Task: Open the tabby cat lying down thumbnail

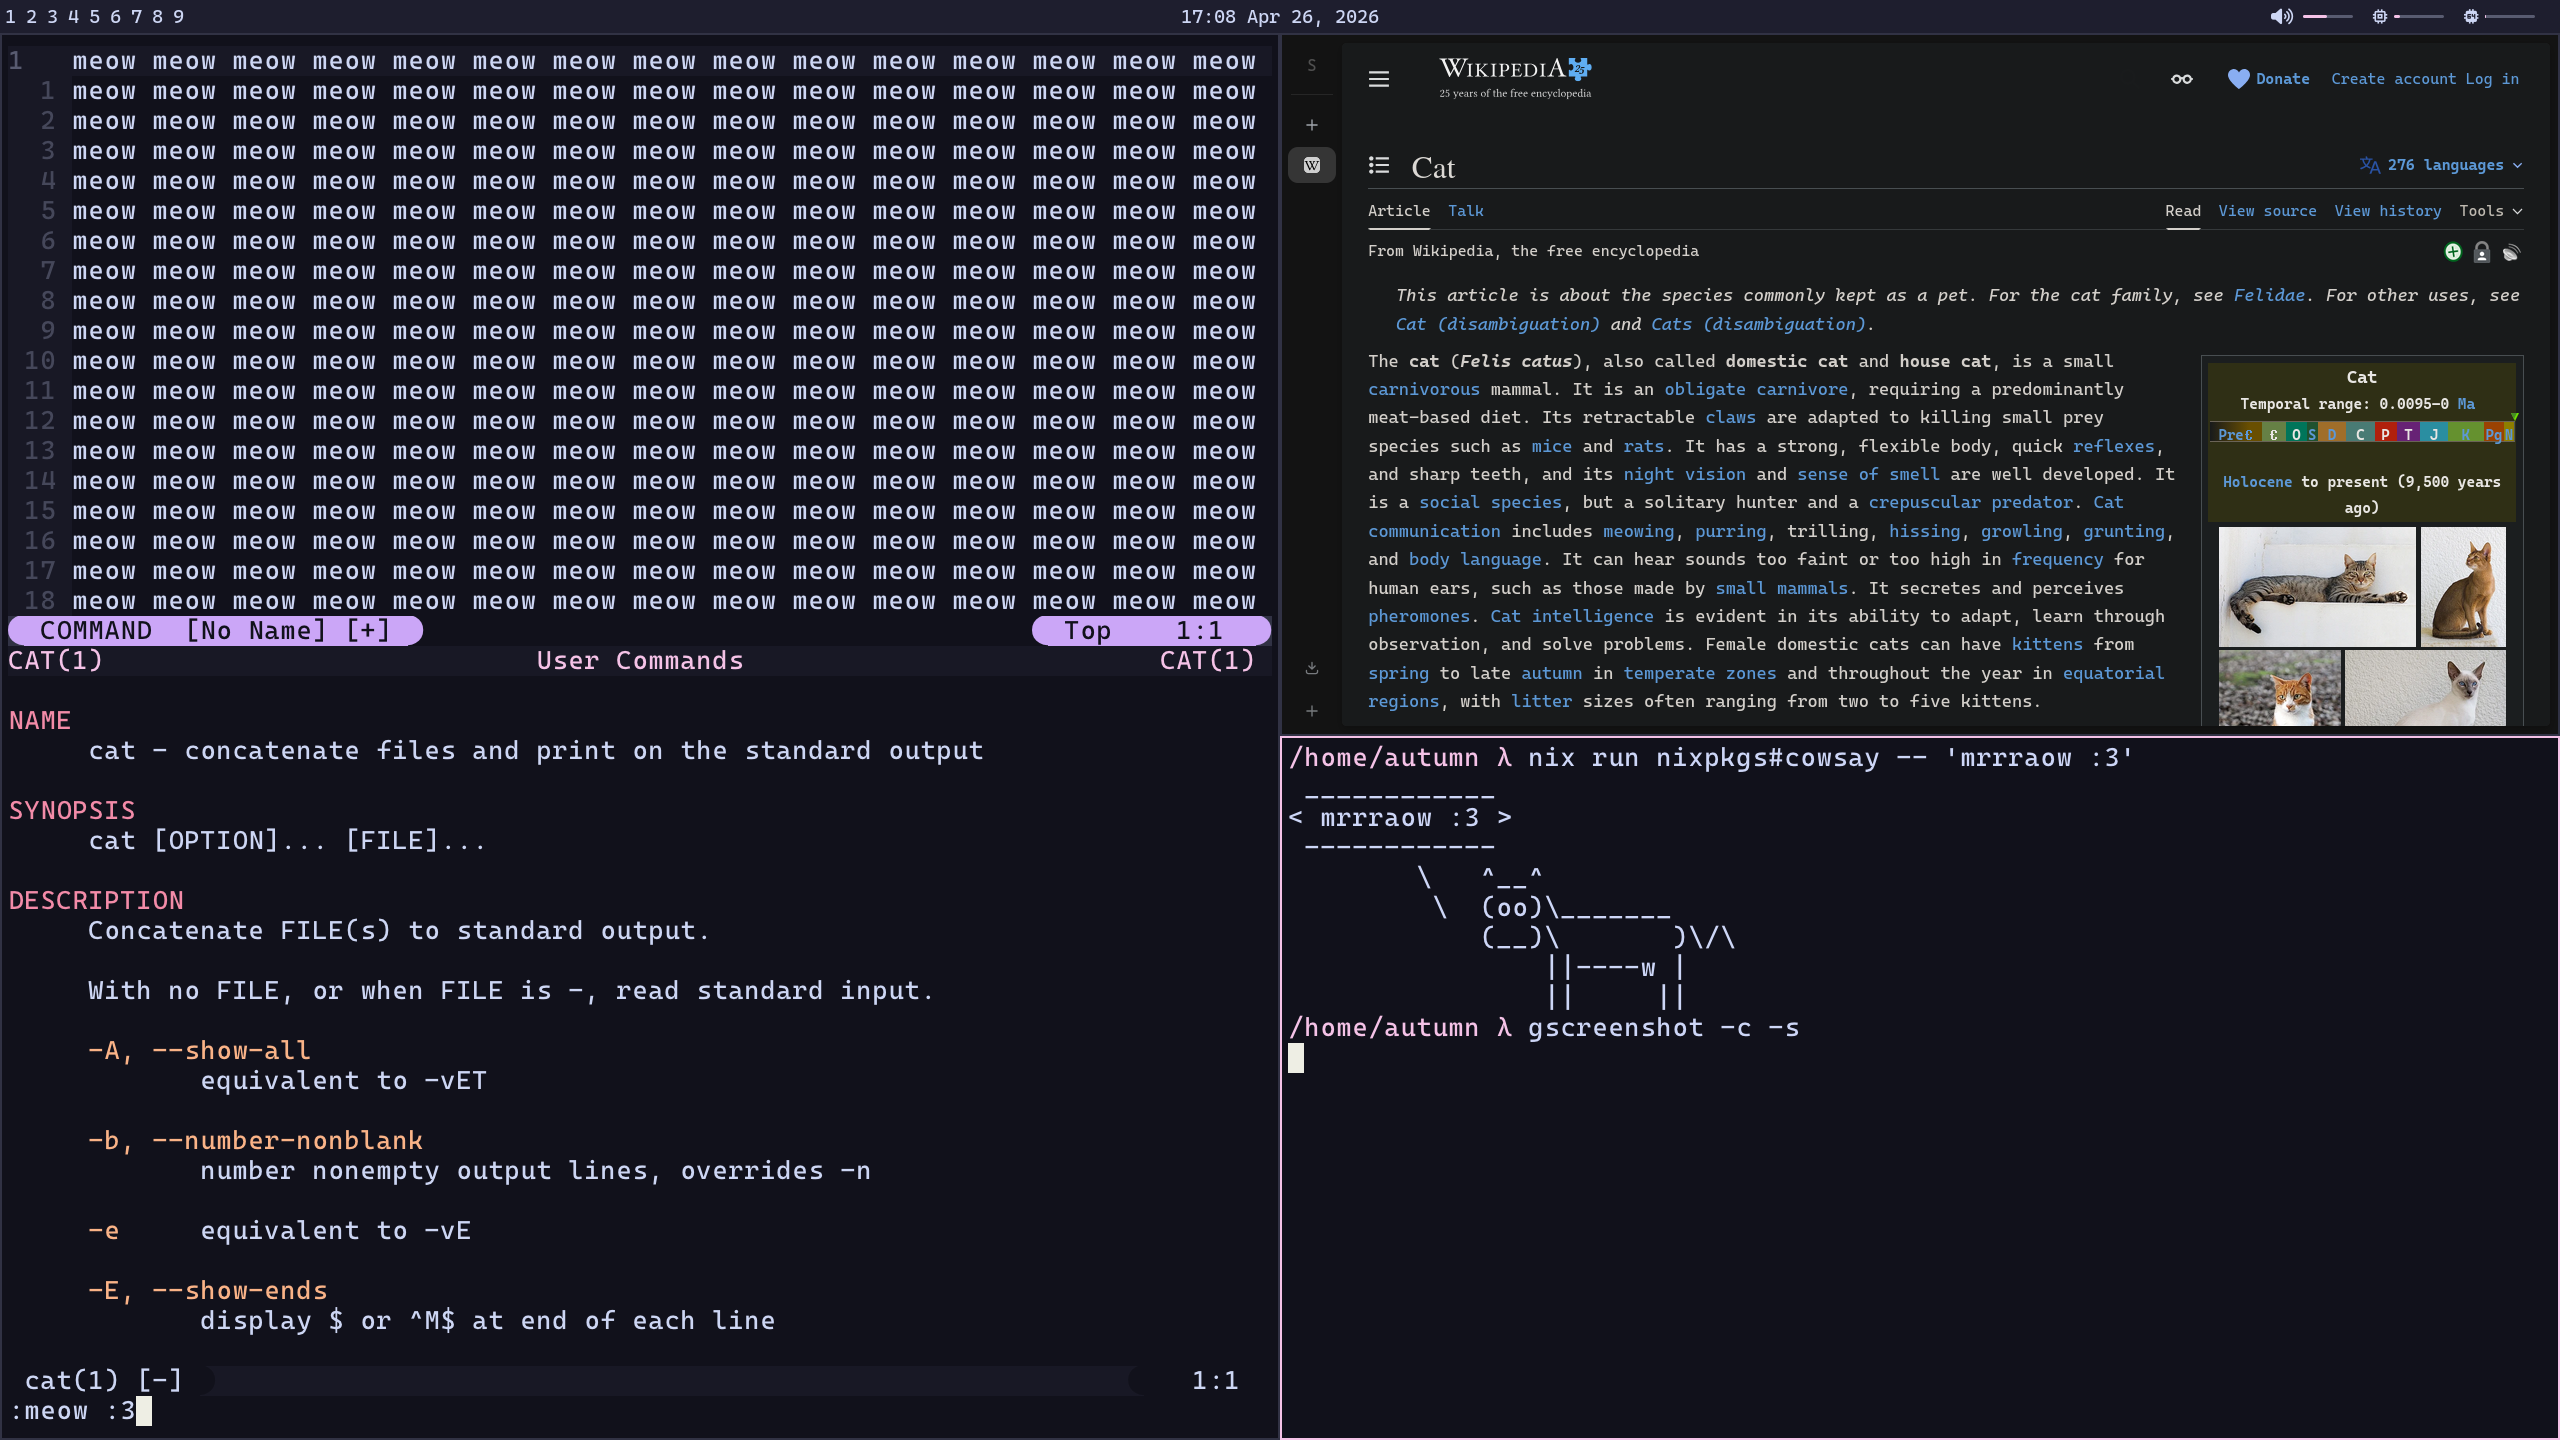Action: (2316, 587)
